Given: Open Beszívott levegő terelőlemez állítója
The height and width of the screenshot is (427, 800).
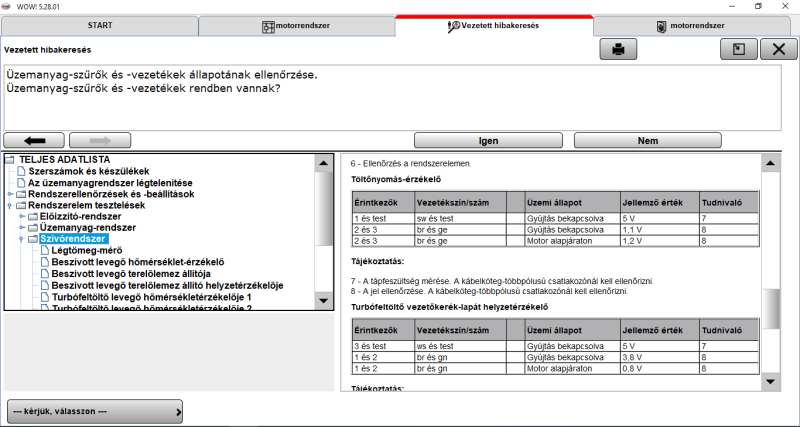Looking at the screenshot, I should pos(131,274).
